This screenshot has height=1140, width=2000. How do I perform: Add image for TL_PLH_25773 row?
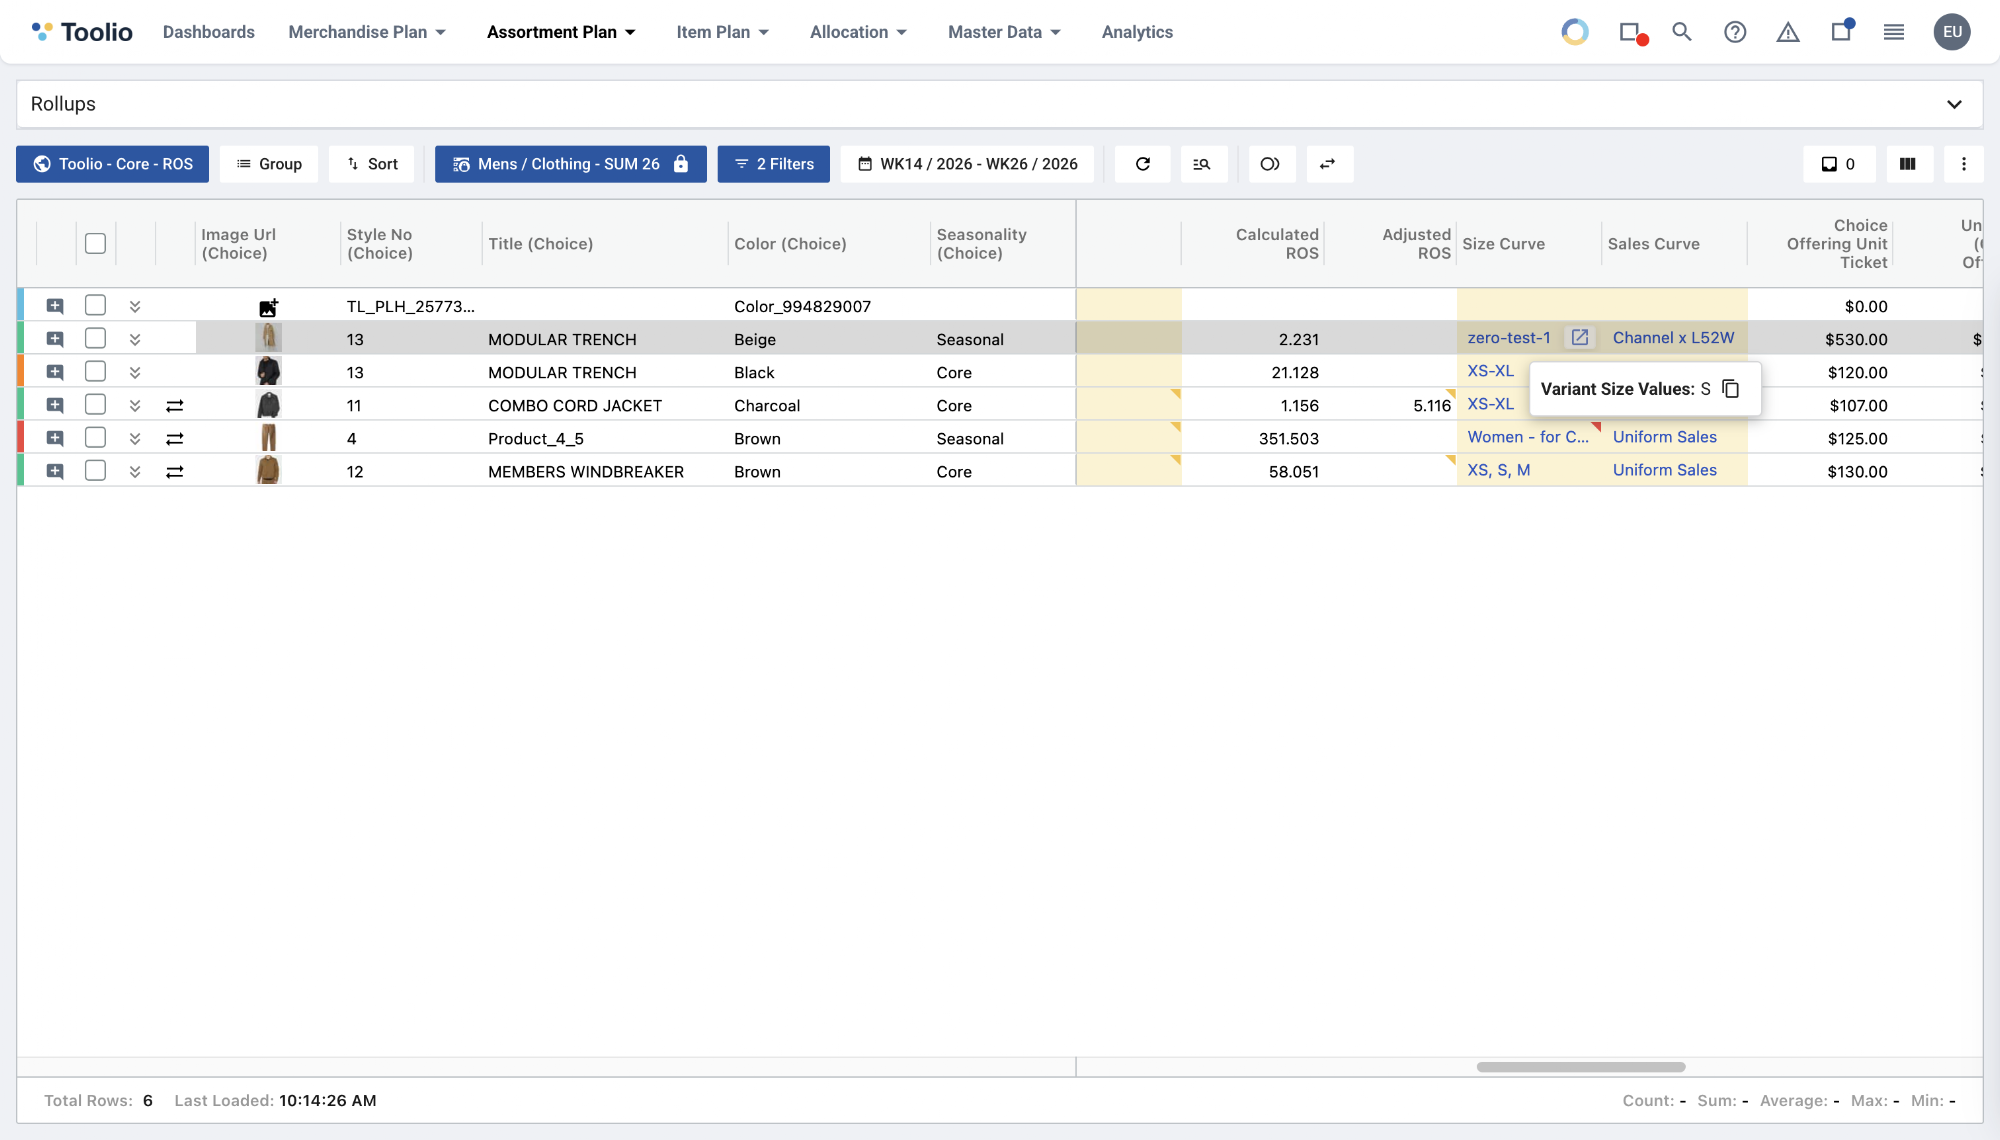tap(268, 307)
